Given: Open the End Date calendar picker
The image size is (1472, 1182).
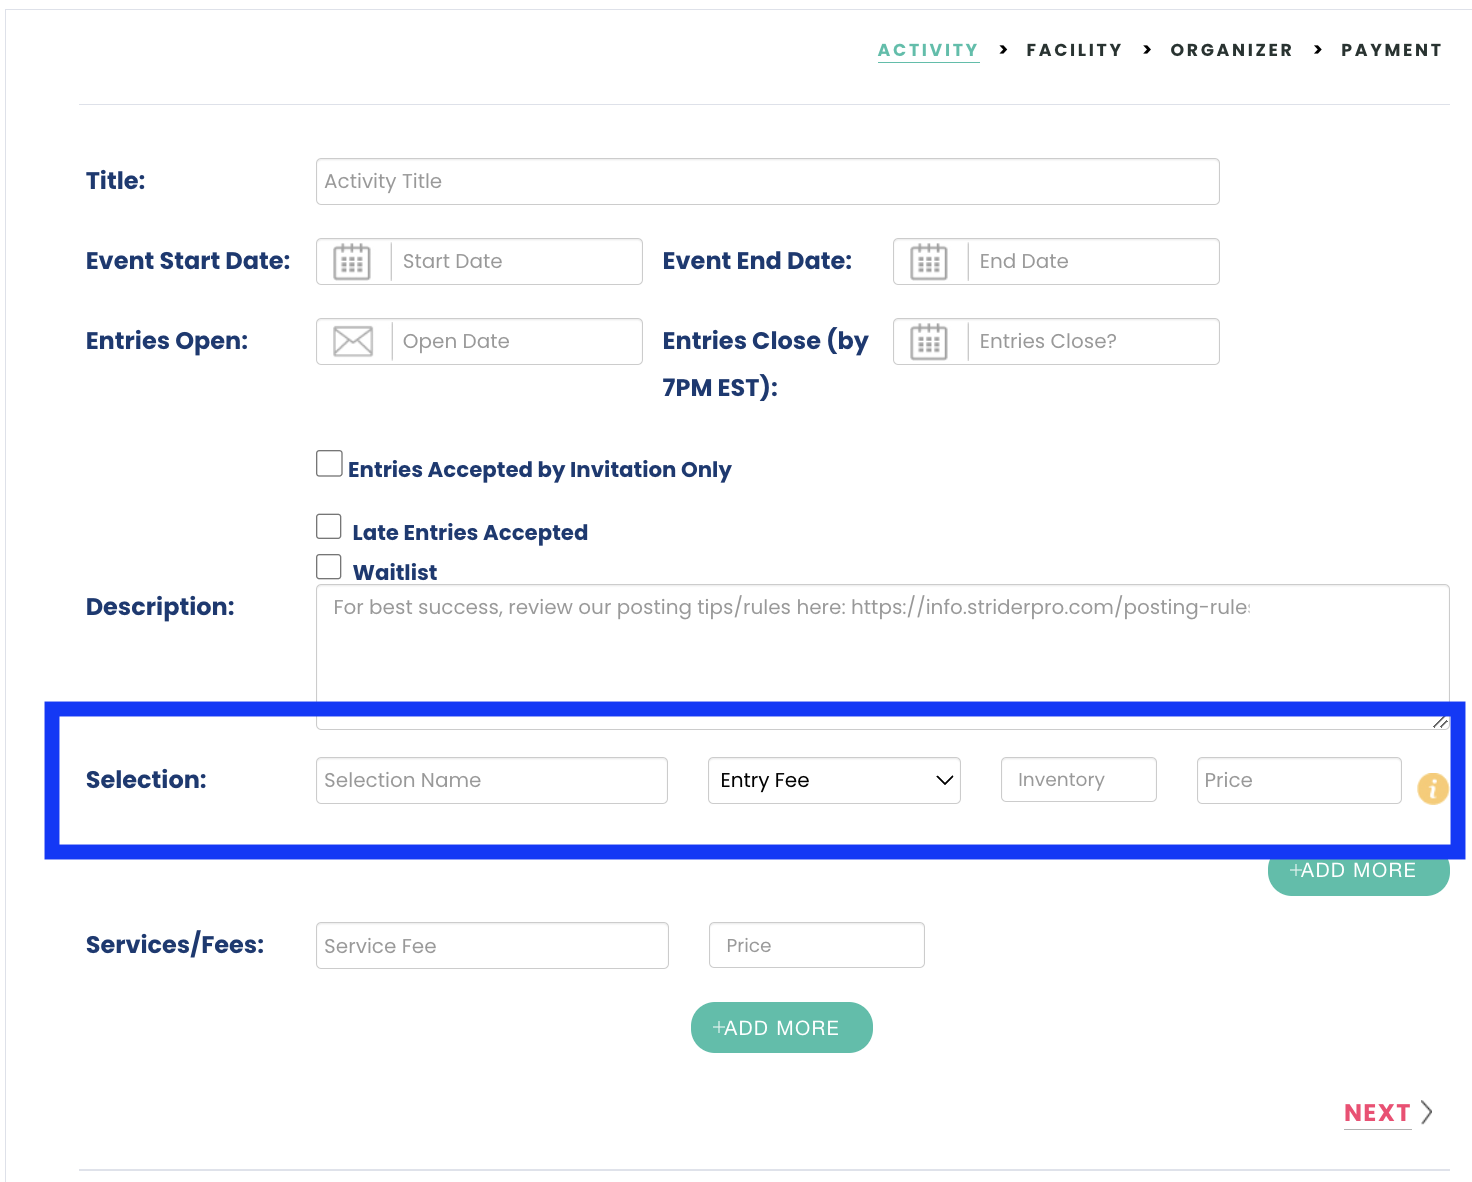Looking at the screenshot, I should 928,261.
